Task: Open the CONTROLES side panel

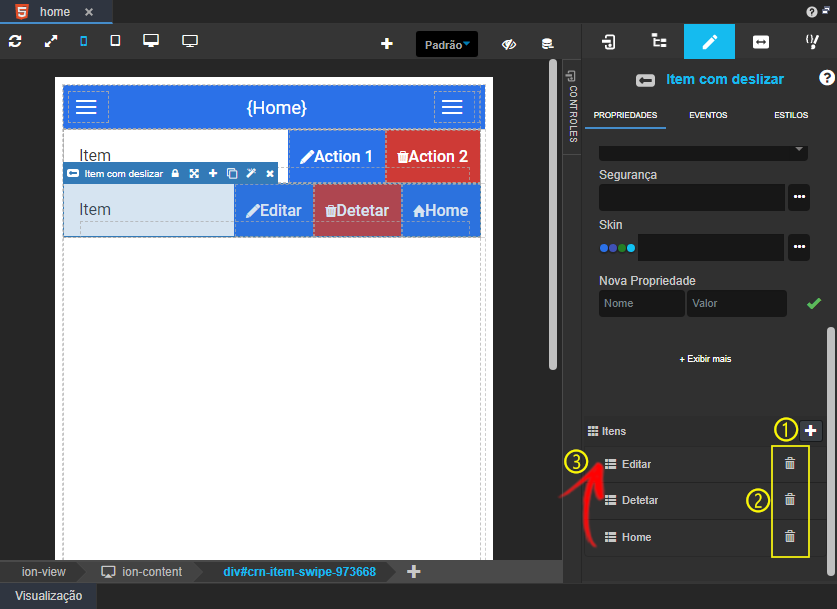Action: pos(572,107)
